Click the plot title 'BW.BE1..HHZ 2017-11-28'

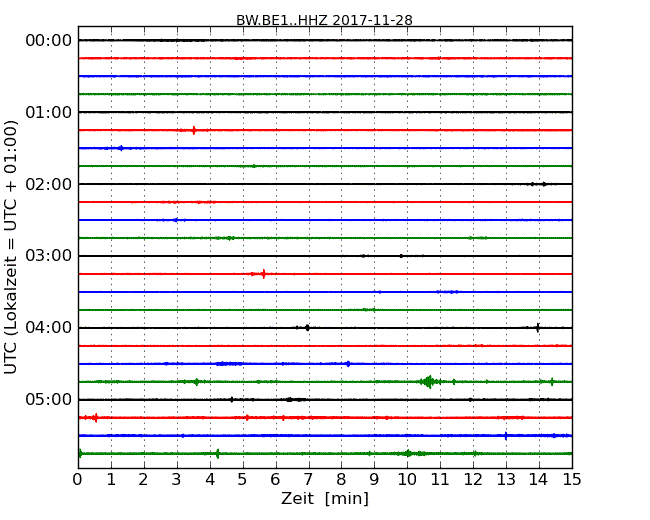[x=324, y=20]
